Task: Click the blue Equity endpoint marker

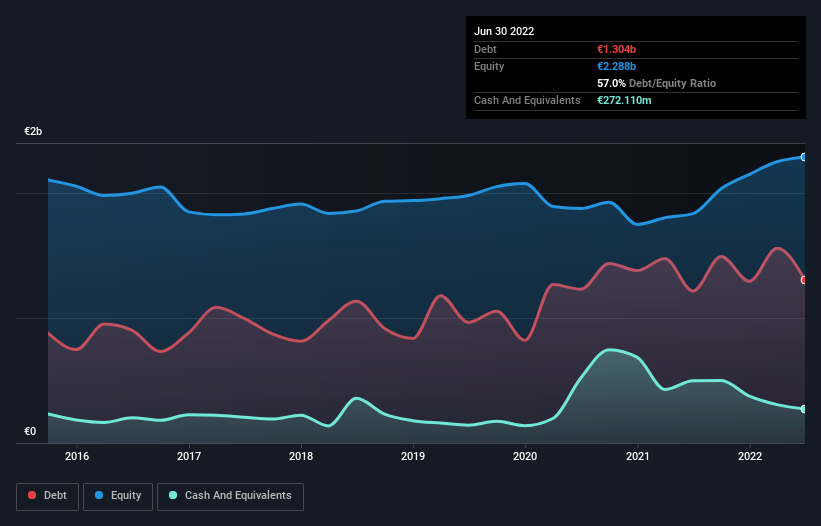Action: 804,157
